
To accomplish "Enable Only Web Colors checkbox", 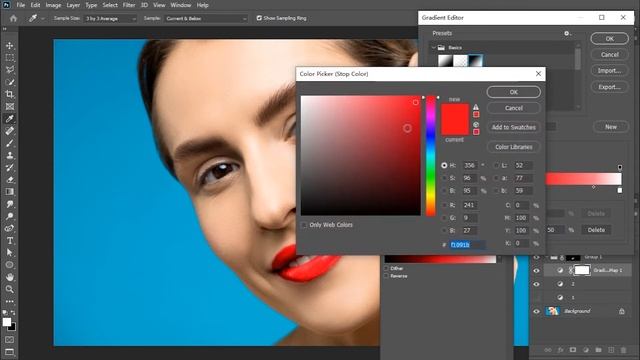I will [304, 225].
